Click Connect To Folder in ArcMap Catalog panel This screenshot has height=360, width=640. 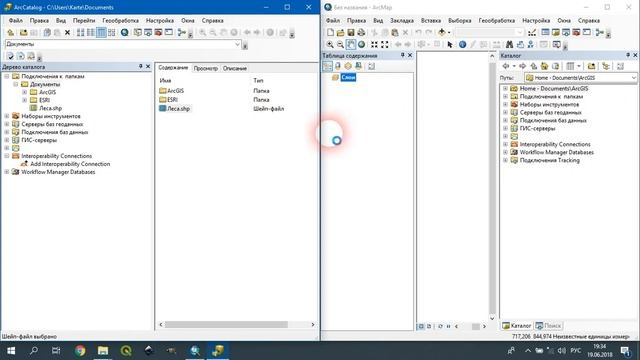(591, 66)
